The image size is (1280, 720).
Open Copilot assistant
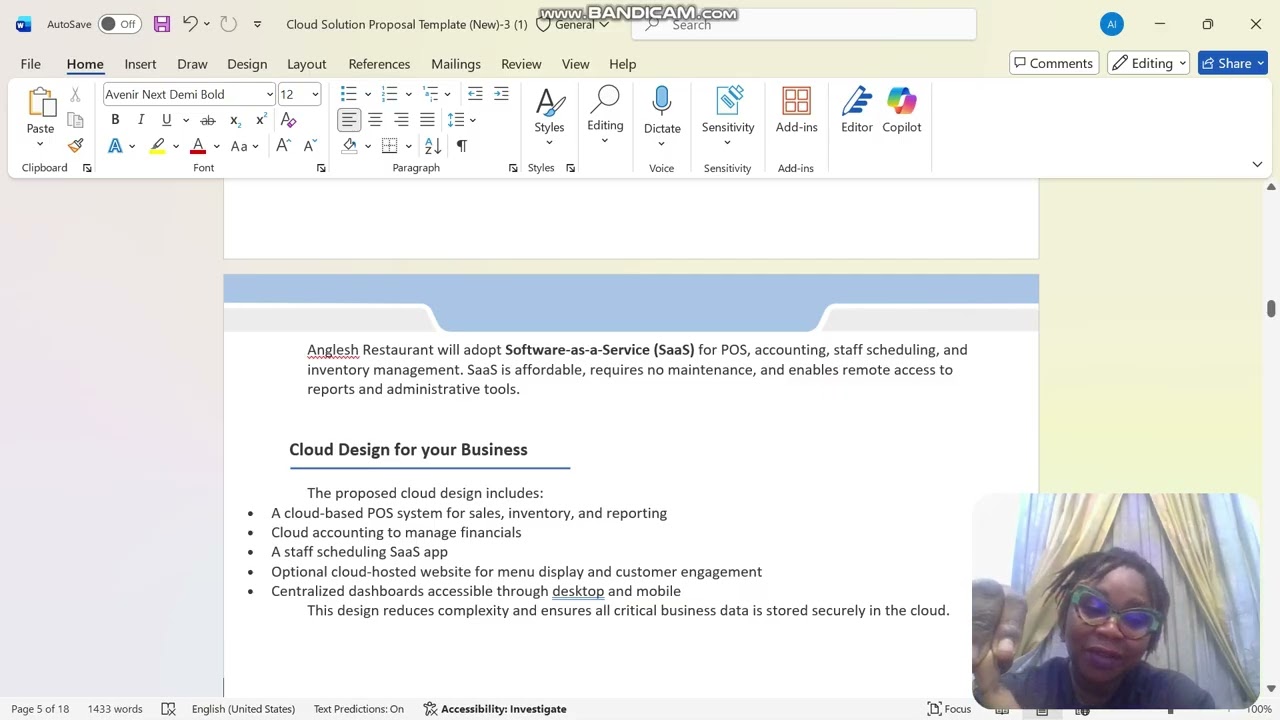point(902,110)
